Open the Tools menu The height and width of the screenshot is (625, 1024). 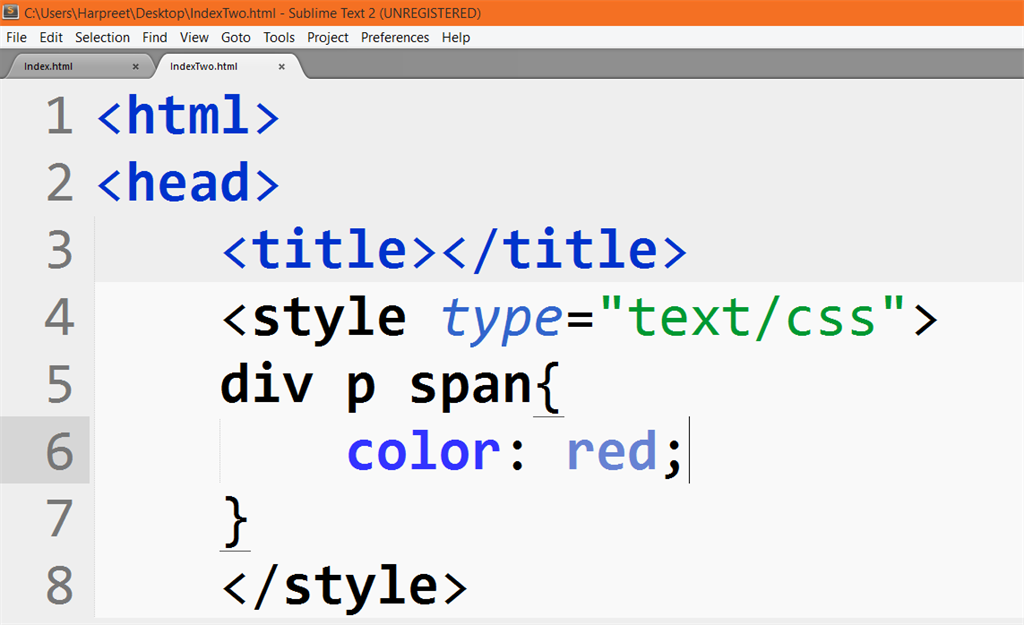(x=278, y=37)
